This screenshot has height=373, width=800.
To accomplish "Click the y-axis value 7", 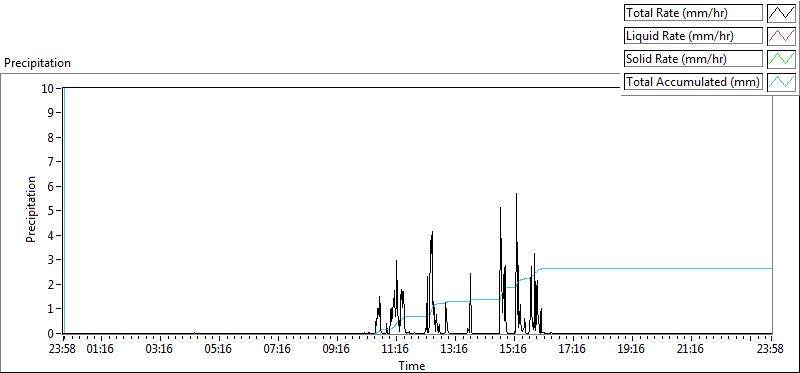I will [x=51, y=162].
